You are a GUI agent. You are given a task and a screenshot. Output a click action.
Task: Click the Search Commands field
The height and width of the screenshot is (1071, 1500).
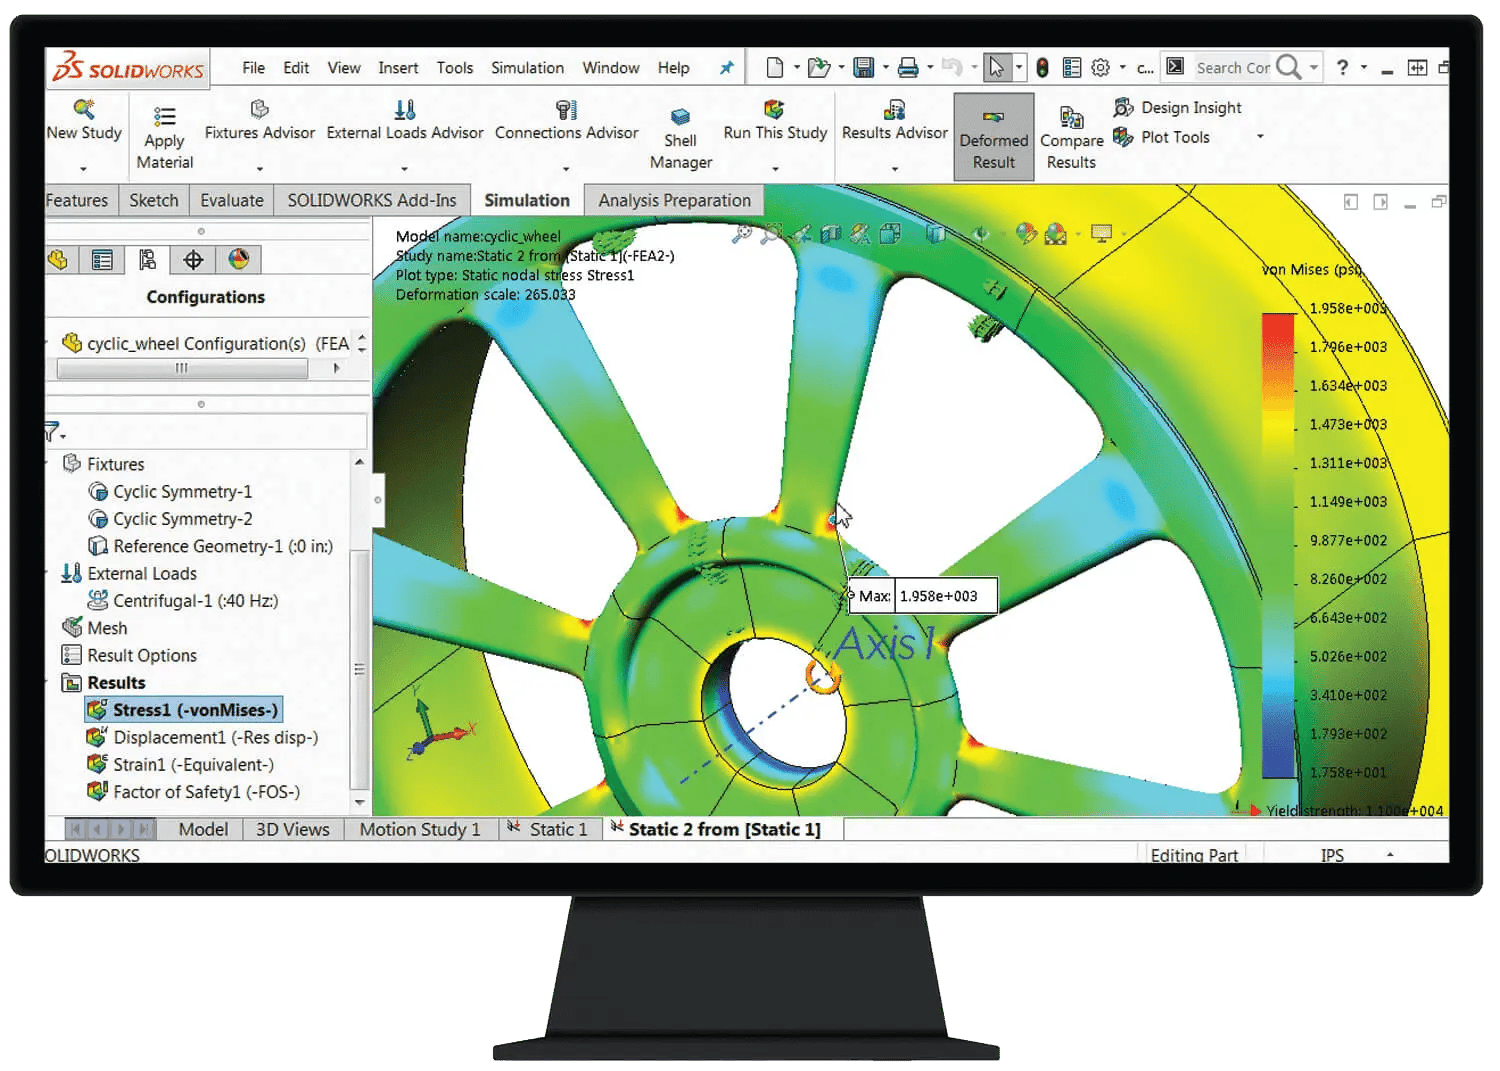(x=1233, y=67)
